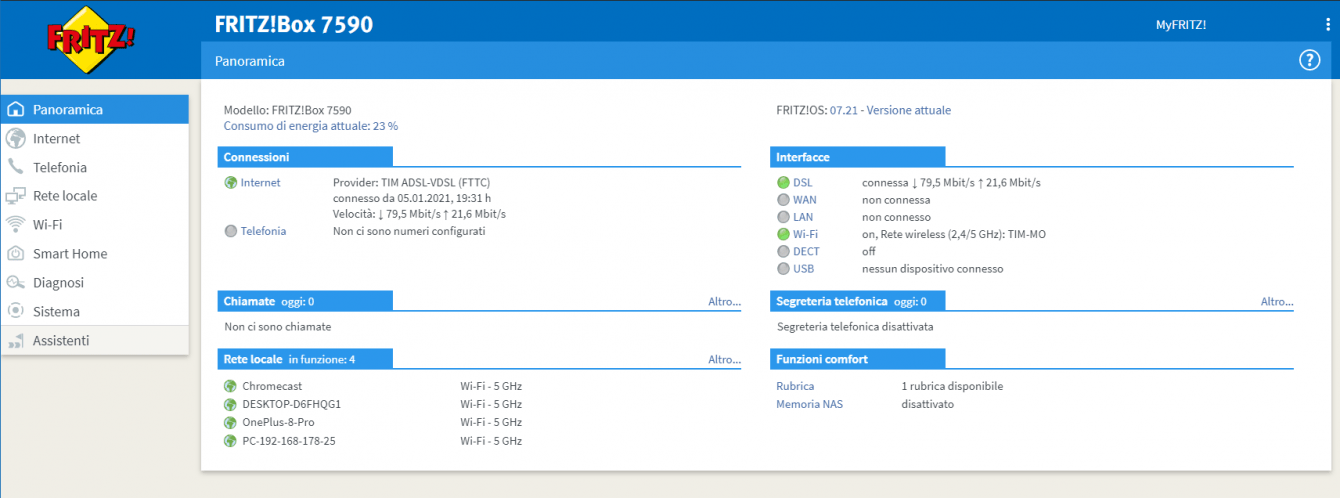
Task: Click the FRITZ! logo
Action: pyautogui.click(x=91, y=40)
